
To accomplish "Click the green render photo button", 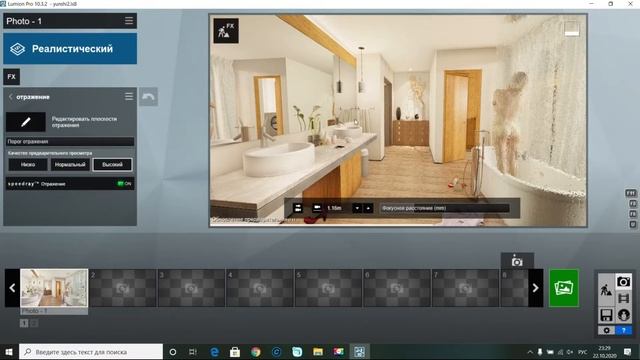I will [564, 288].
